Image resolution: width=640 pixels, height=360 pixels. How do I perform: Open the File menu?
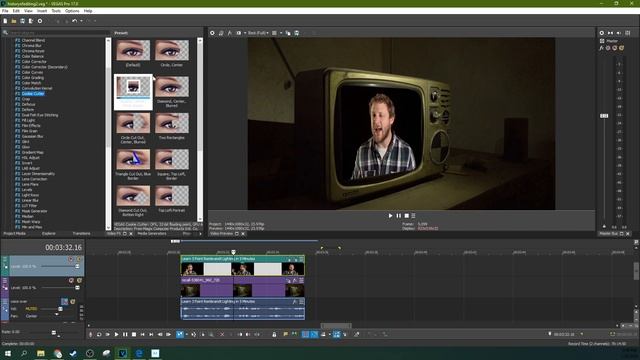pos(5,11)
